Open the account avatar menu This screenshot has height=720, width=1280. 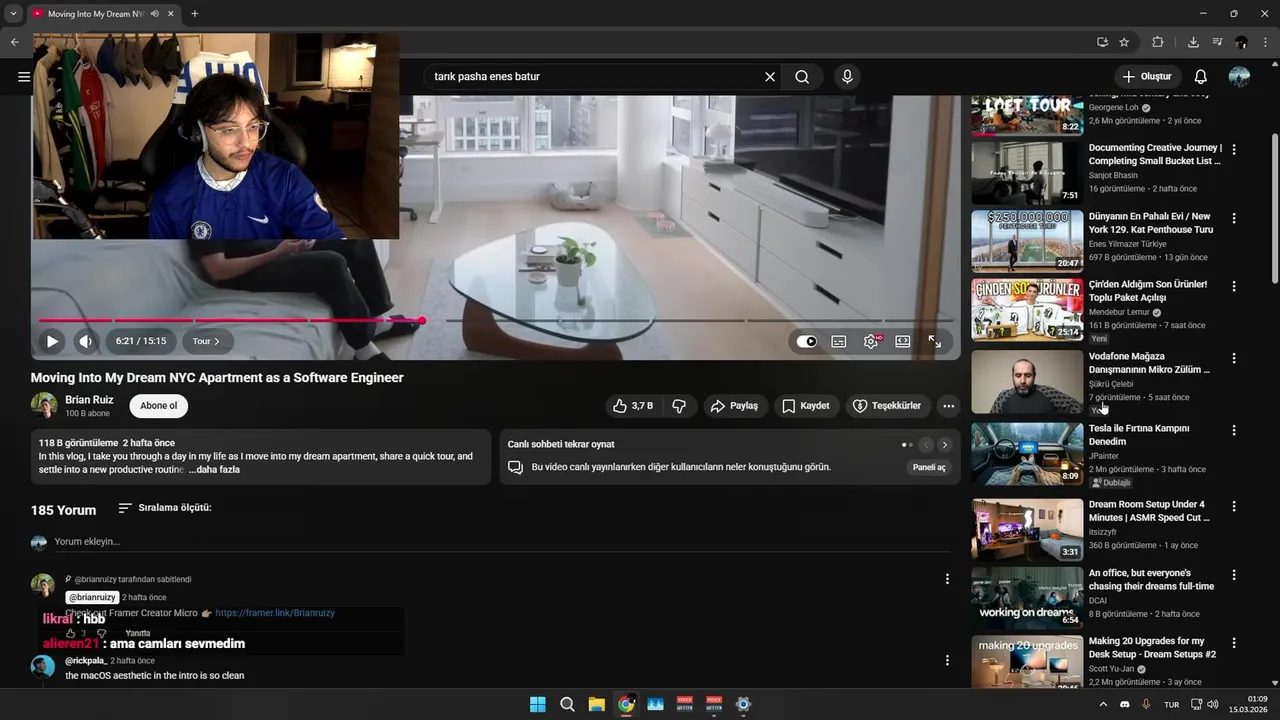click(1239, 77)
